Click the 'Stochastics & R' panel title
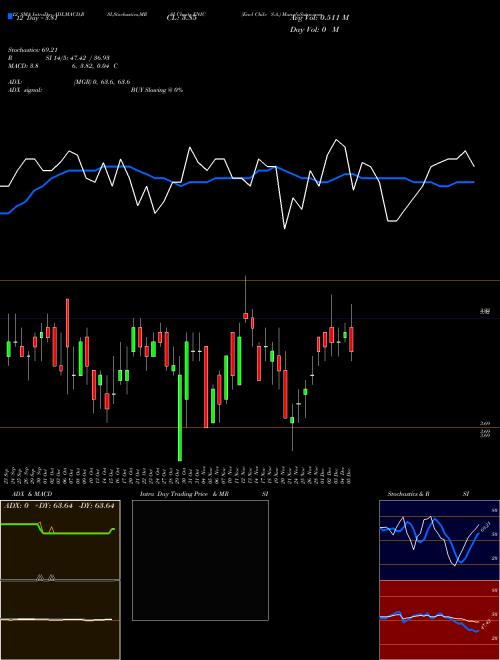The height and width of the screenshot is (660, 500). (408, 494)
